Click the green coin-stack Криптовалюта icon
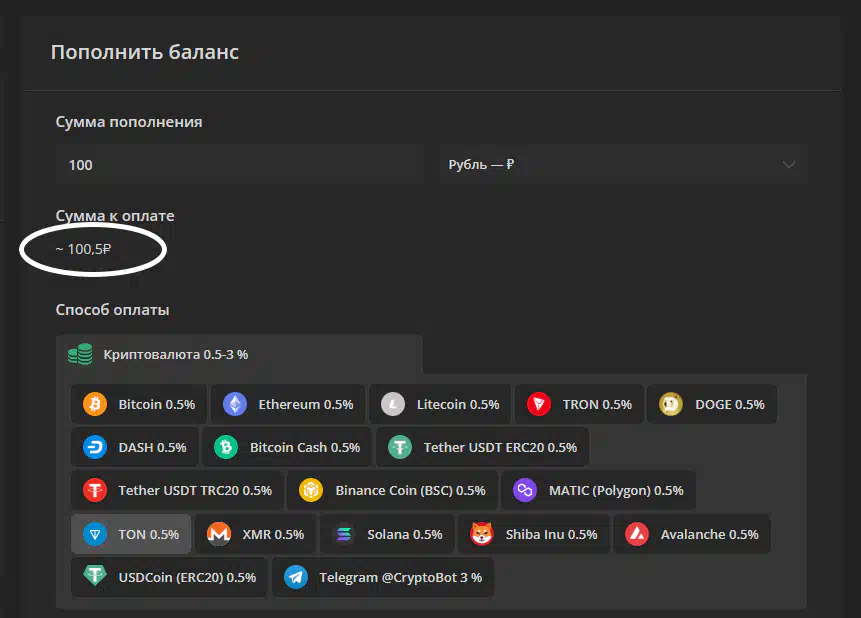 pos(80,354)
